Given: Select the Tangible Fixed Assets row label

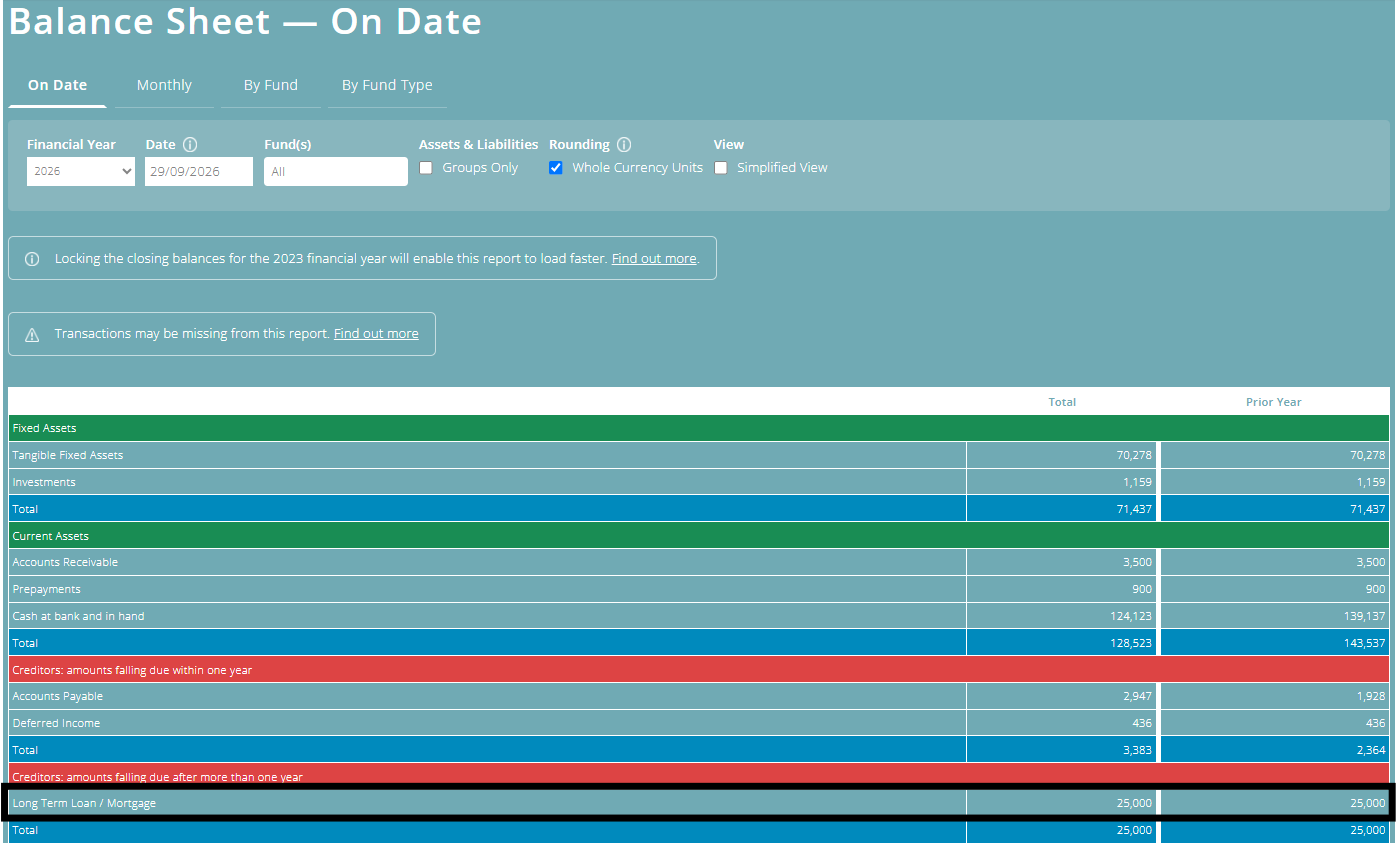Looking at the screenshot, I should click(68, 455).
